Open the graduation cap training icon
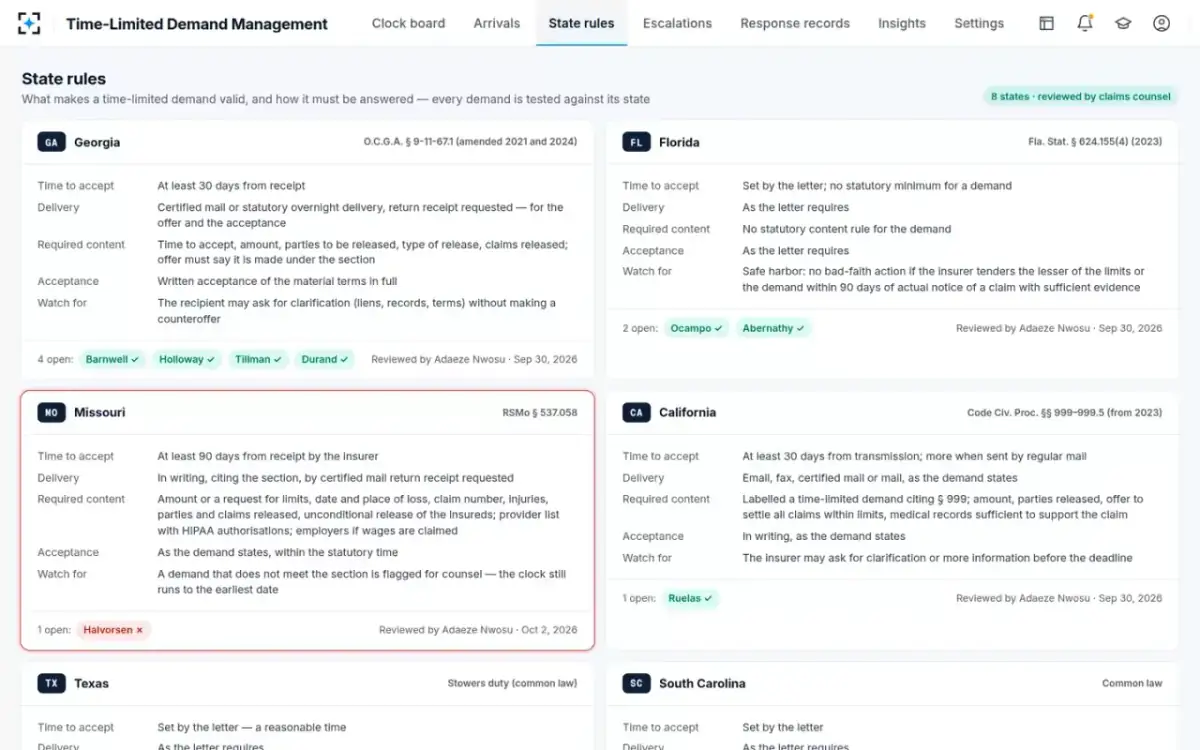This screenshot has width=1200, height=750. point(1123,23)
